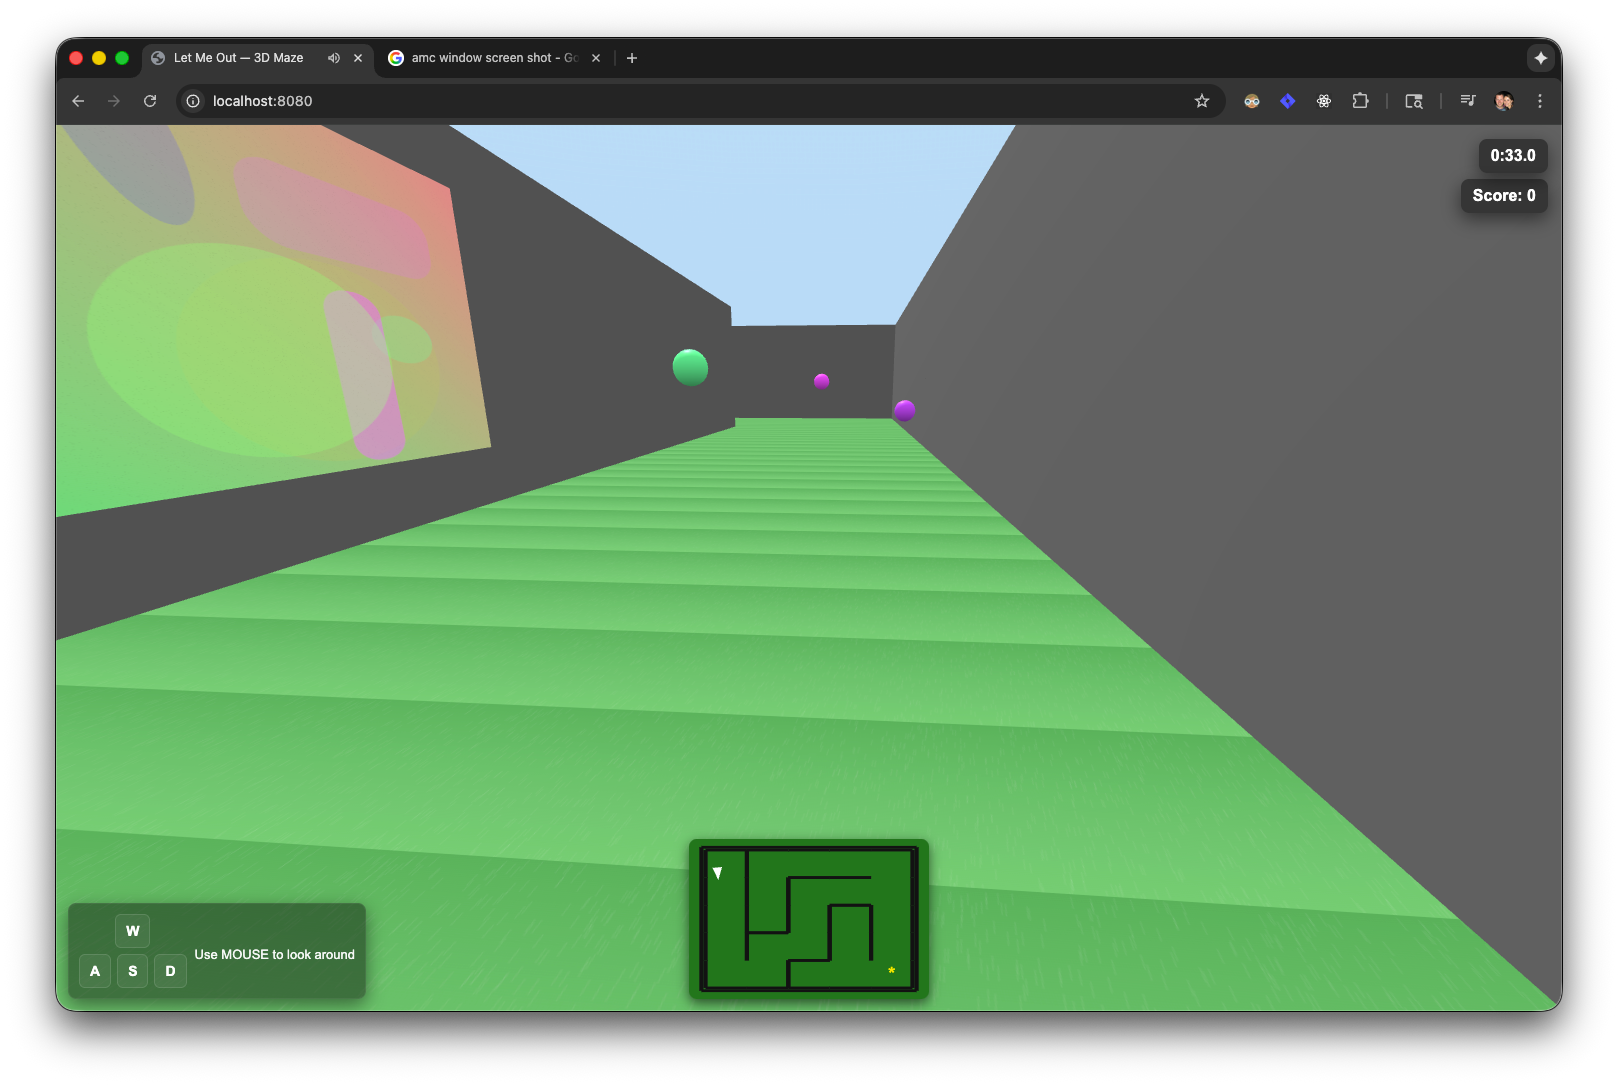Click the React DevTools extension icon
Viewport: 1618px width, 1085px height.
tap(1323, 101)
